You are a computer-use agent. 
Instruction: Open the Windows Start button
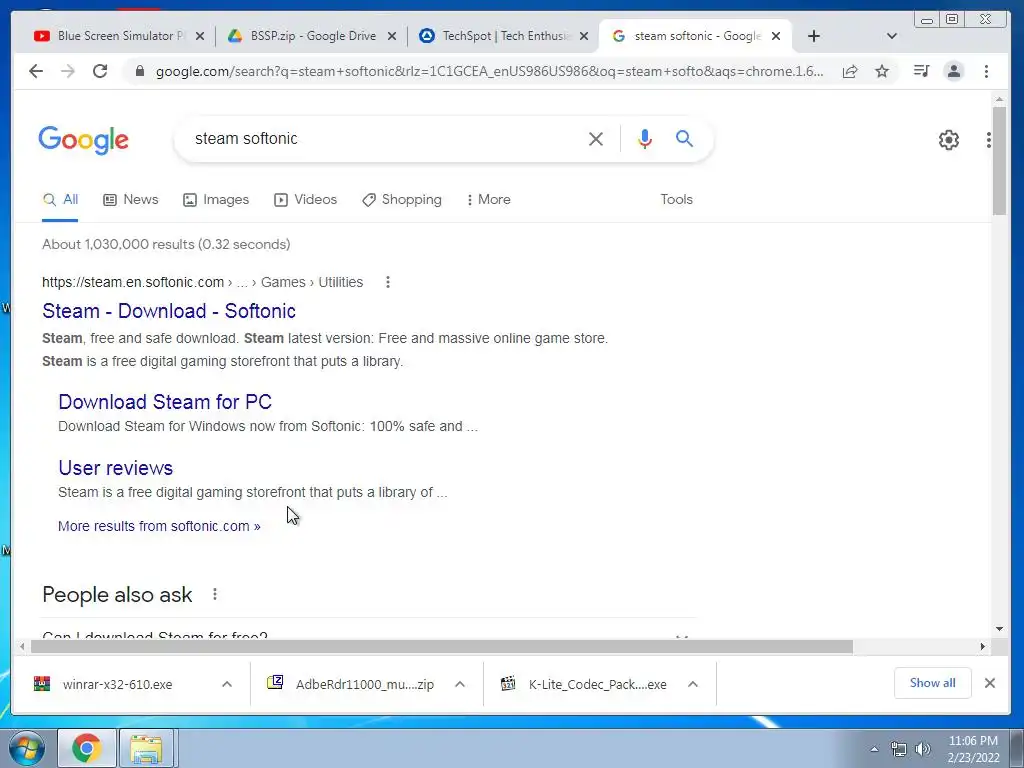coord(27,748)
